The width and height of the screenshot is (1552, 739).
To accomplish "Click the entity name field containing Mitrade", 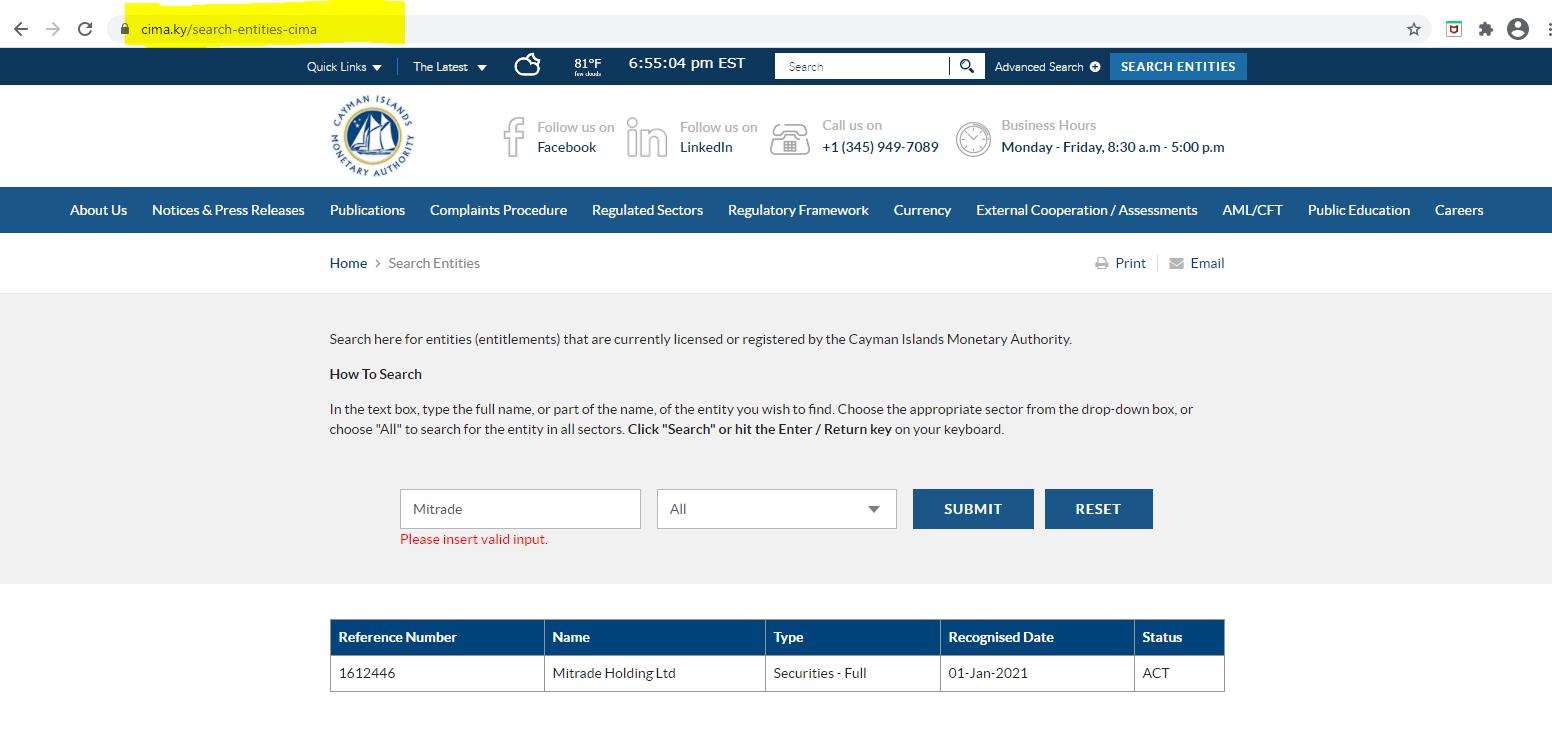I will pyautogui.click(x=520, y=509).
